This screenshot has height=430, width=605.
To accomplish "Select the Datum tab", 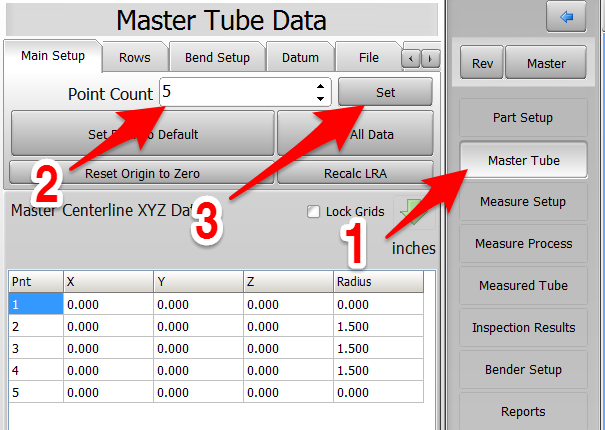I will click(x=299, y=58).
